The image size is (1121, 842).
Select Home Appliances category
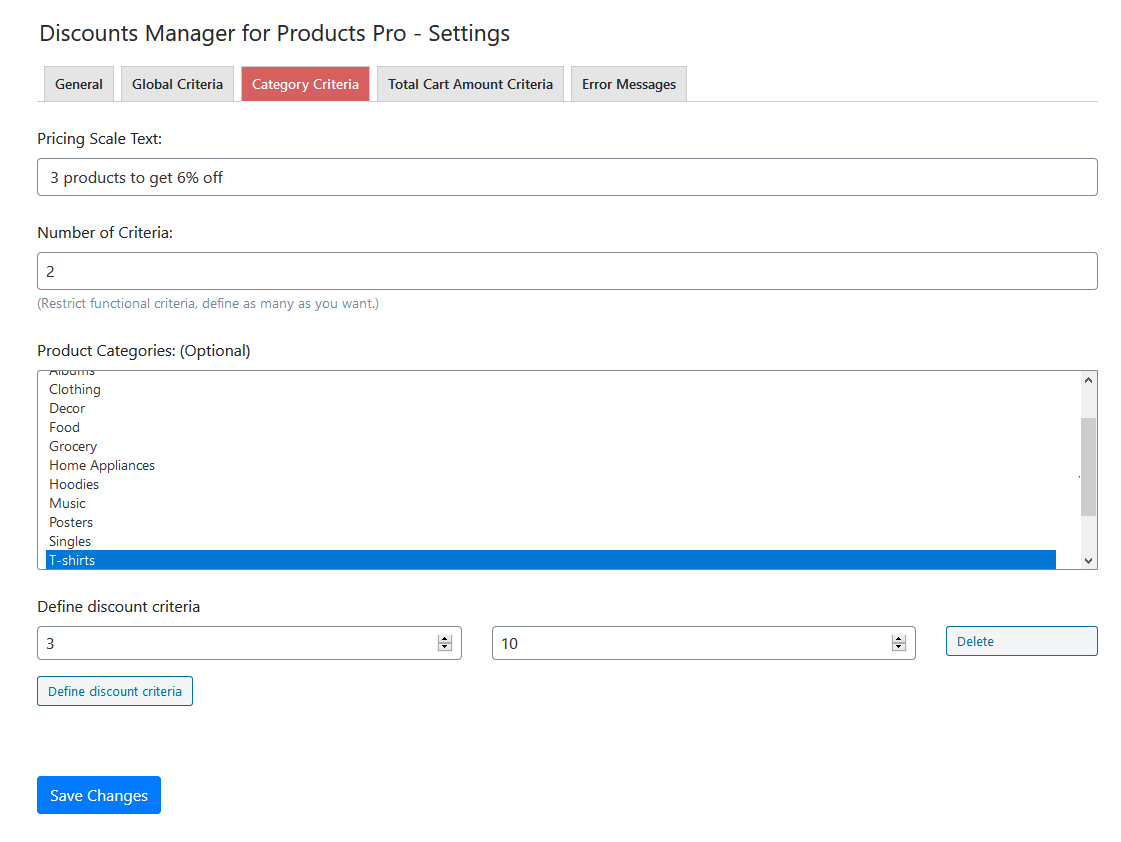550,465
